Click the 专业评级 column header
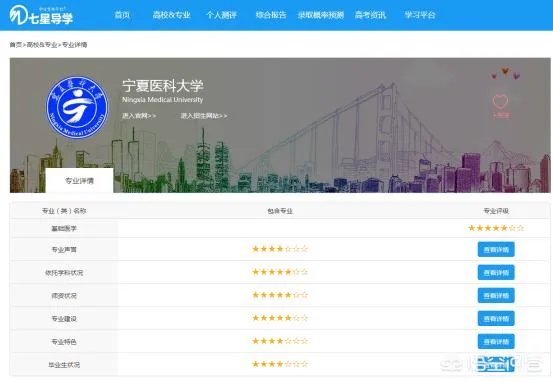The image size is (553, 382). pyautogui.click(x=496, y=211)
